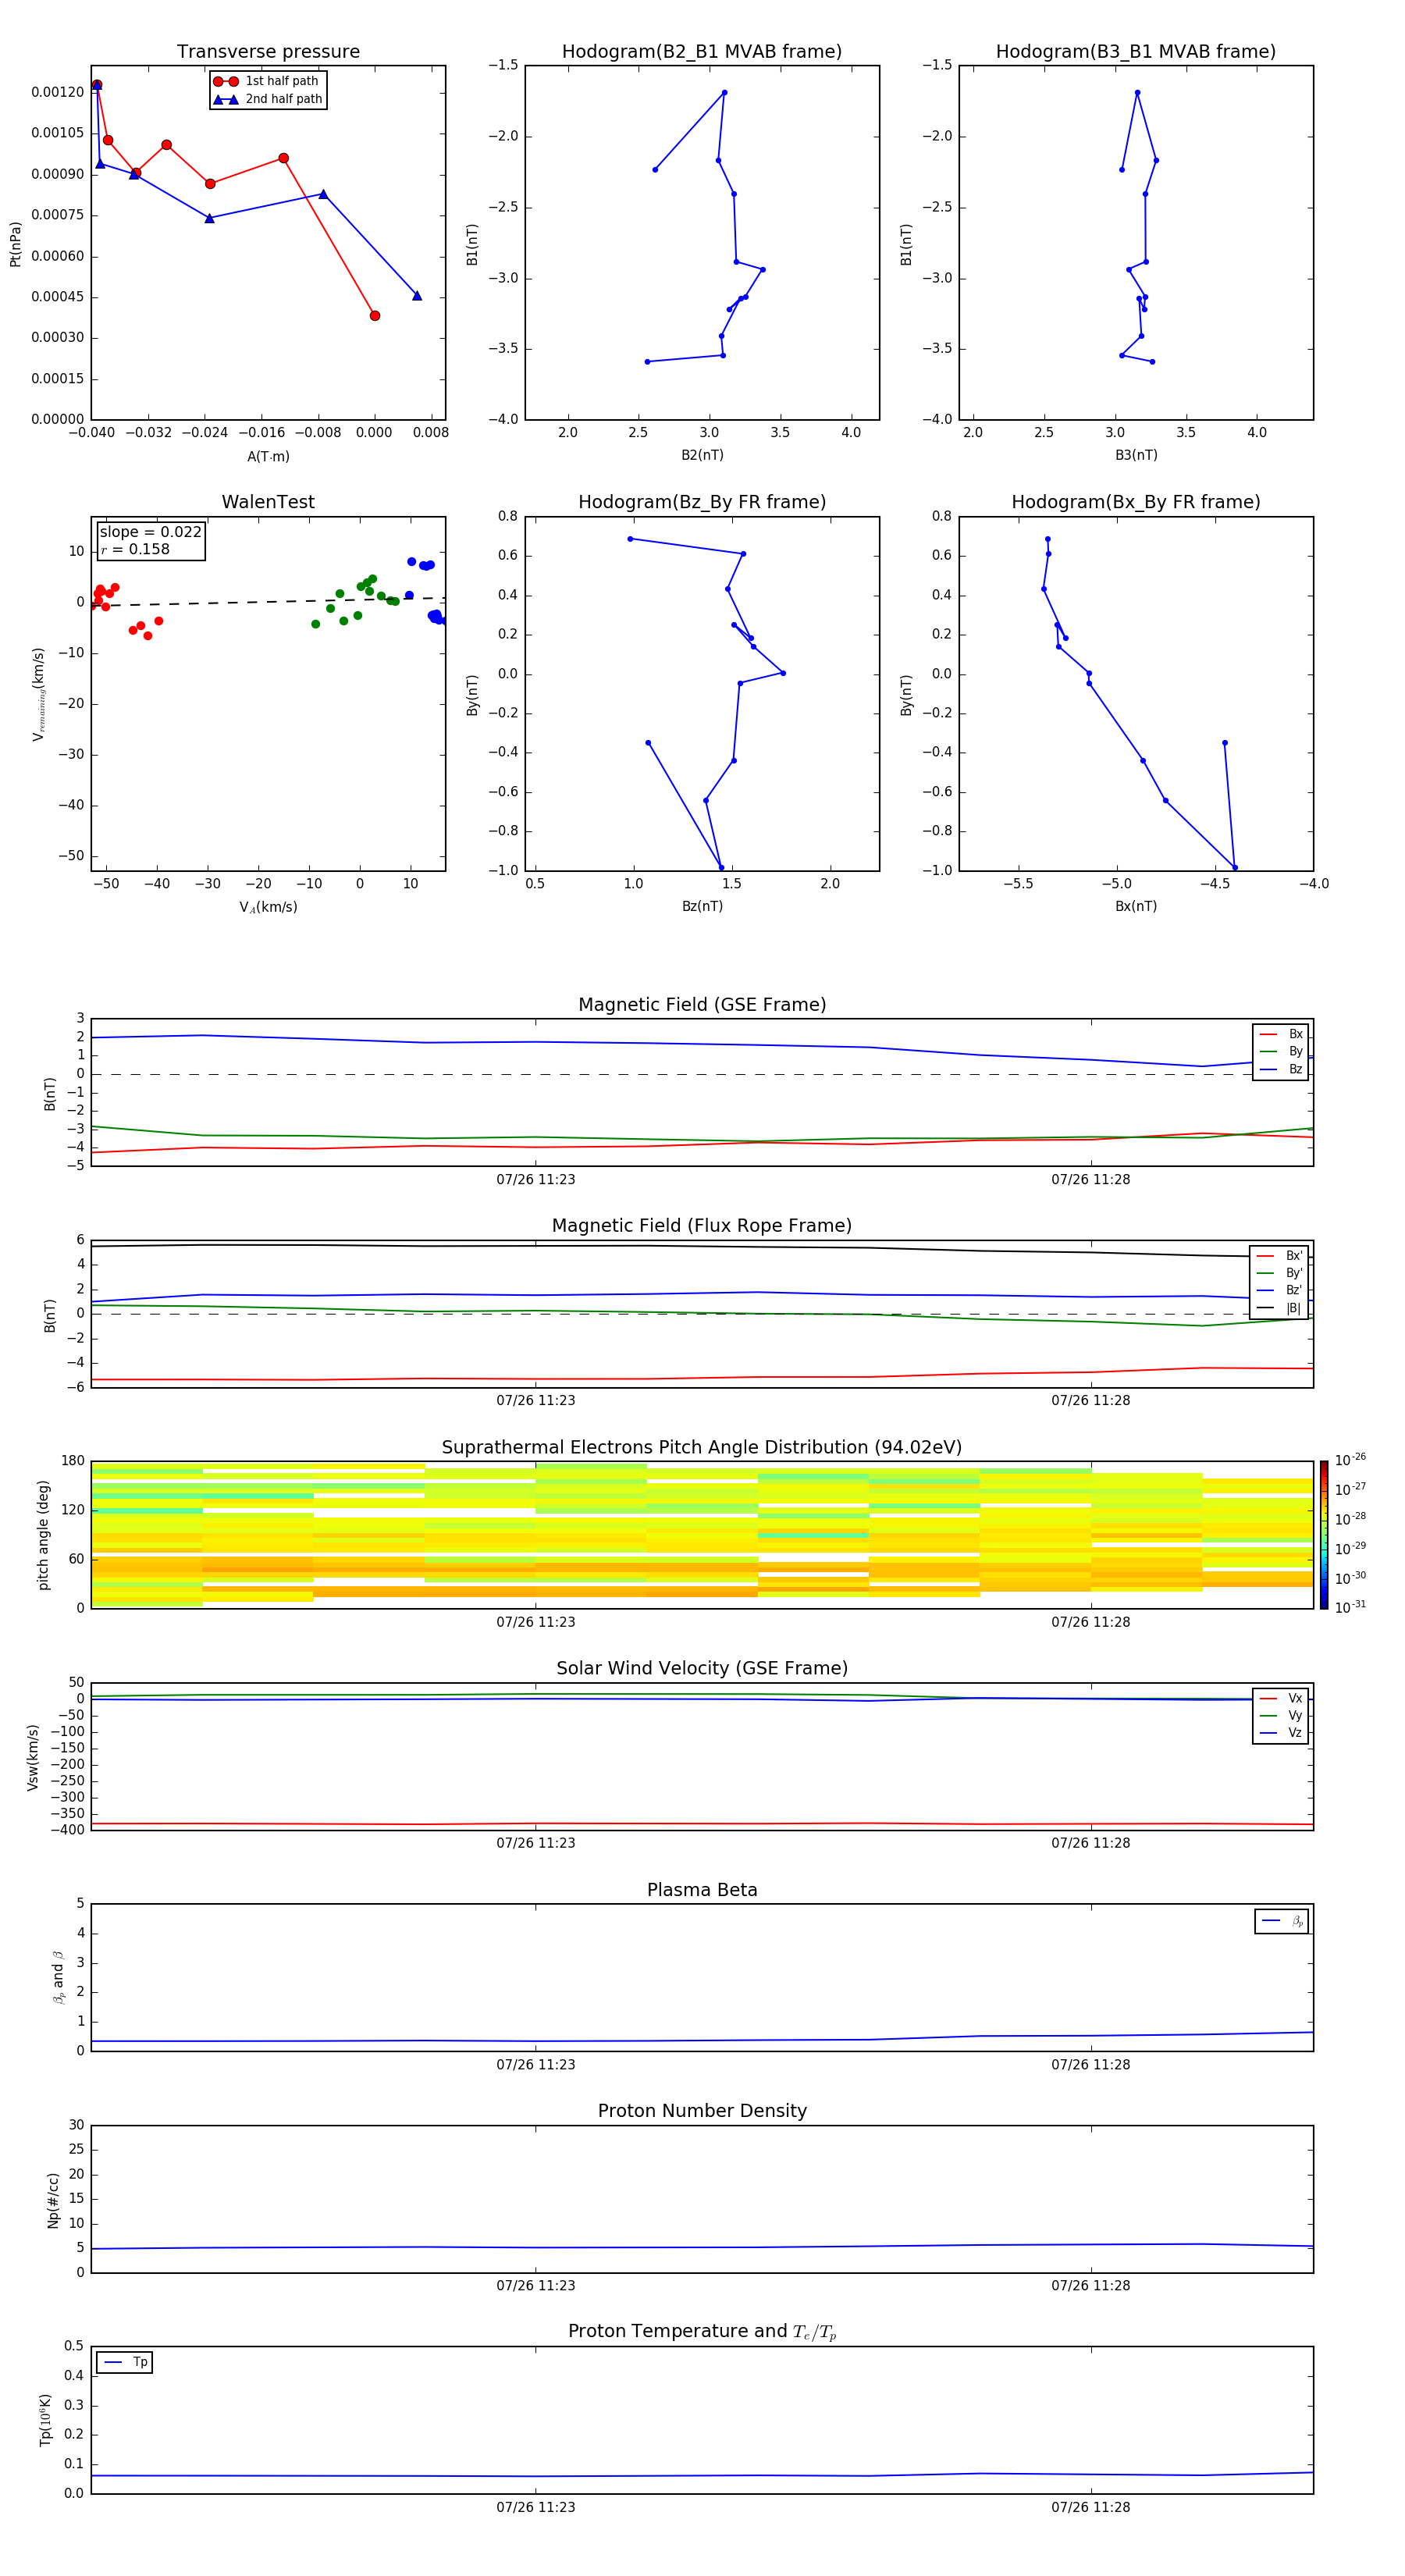Click the "WalenTest" plot title
The image size is (1405, 2576).
tap(268, 502)
